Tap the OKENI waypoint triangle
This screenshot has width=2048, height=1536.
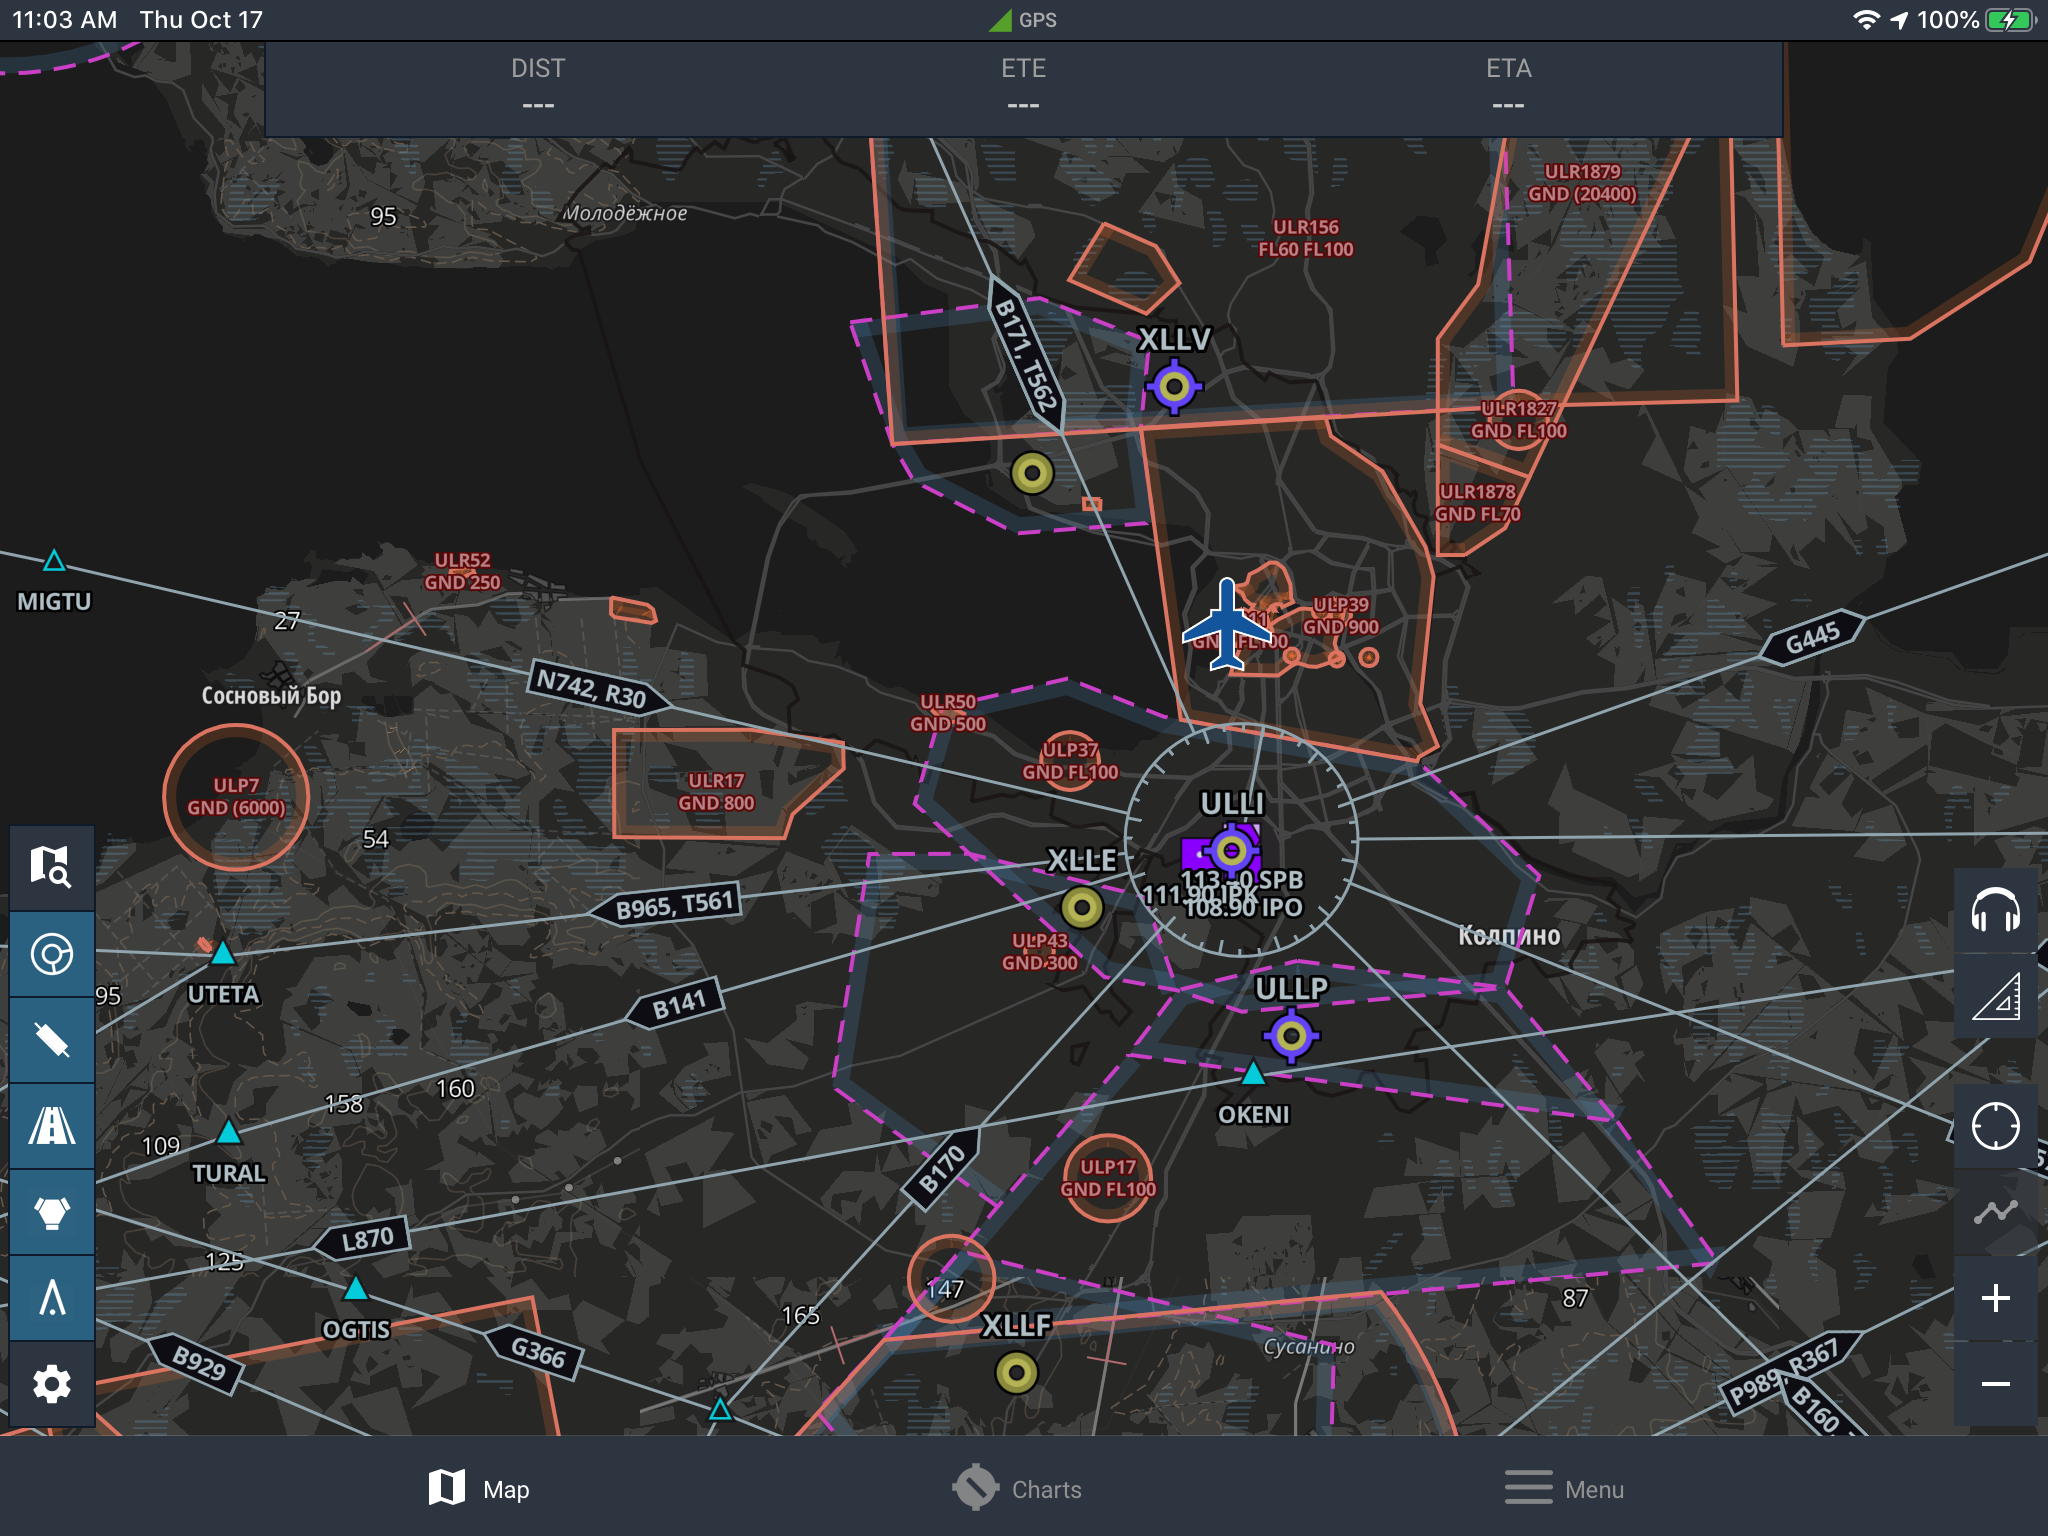[x=1253, y=1075]
